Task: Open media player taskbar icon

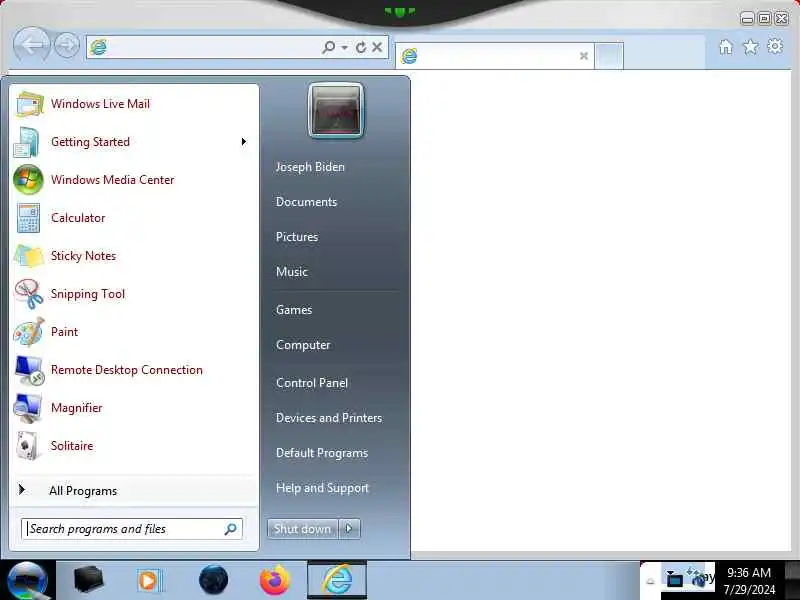Action: (150, 580)
